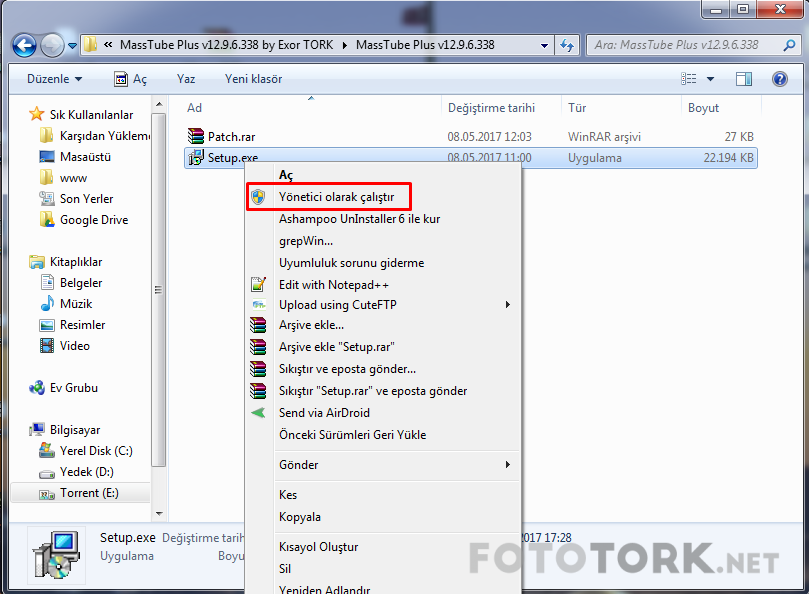Screen dimensions: 809x594
Task: Select the Patch.rar file
Action: [231, 137]
